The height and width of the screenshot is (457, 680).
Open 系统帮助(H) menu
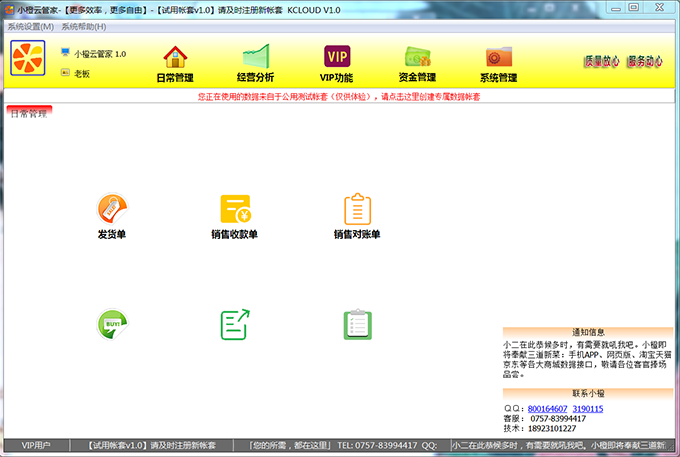pos(84,27)
